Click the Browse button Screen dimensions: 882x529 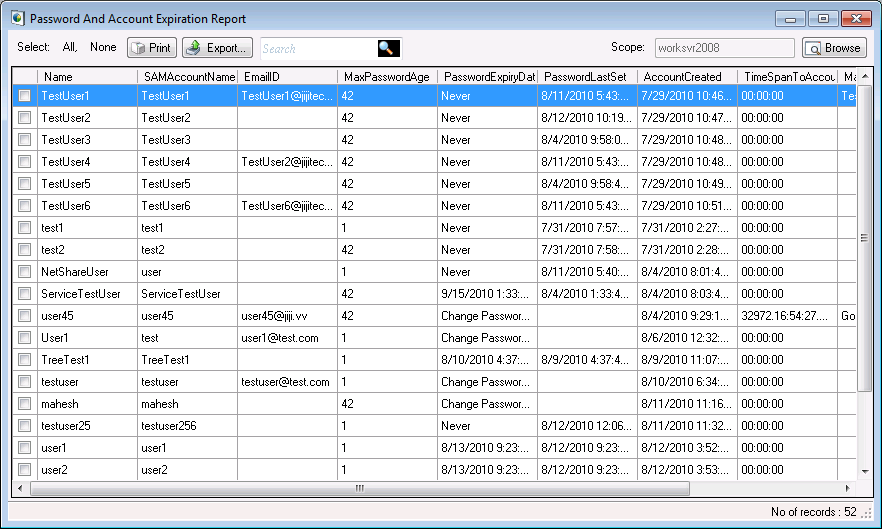coord(834,48)
